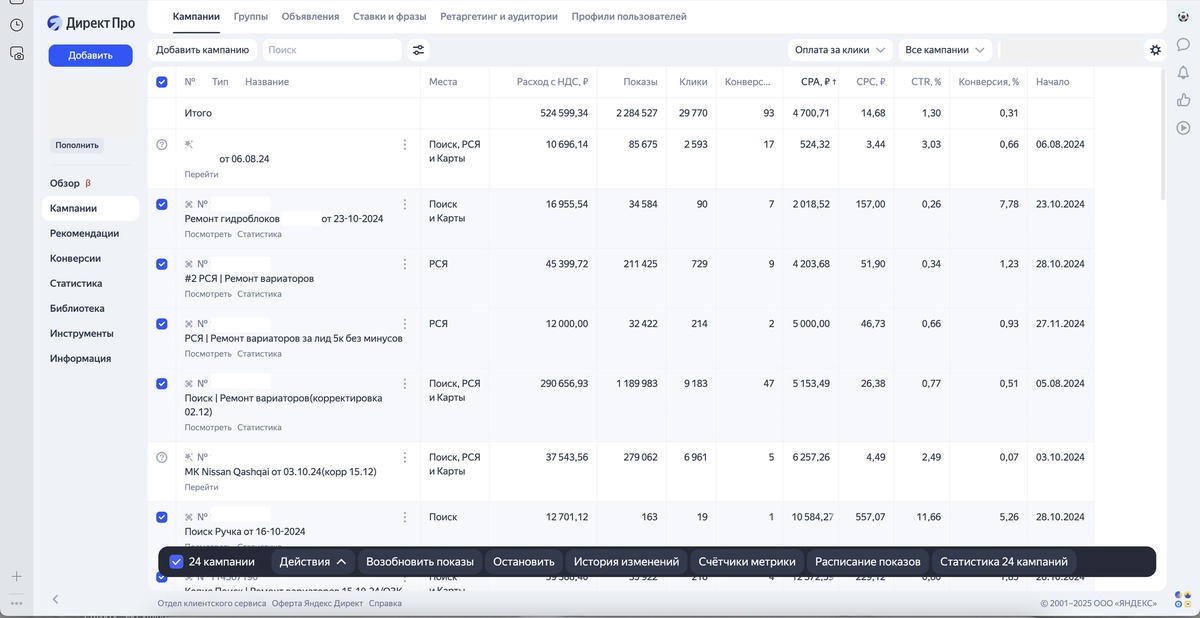1200x618 pixels.
Task: Toggle the select-all checkbox in table header
Action: (x=162, y=82)
